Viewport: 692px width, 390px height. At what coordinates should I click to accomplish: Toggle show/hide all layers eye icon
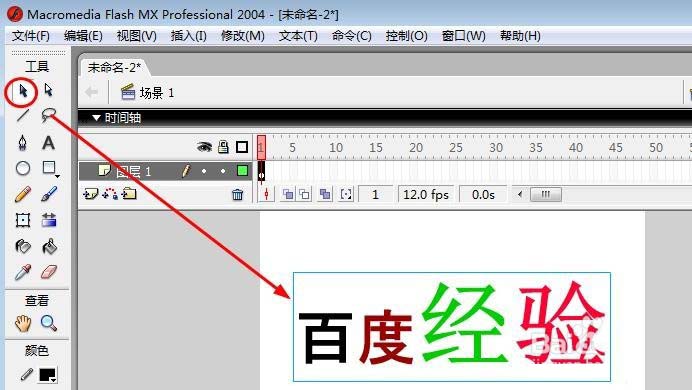(x=204, y=147)
